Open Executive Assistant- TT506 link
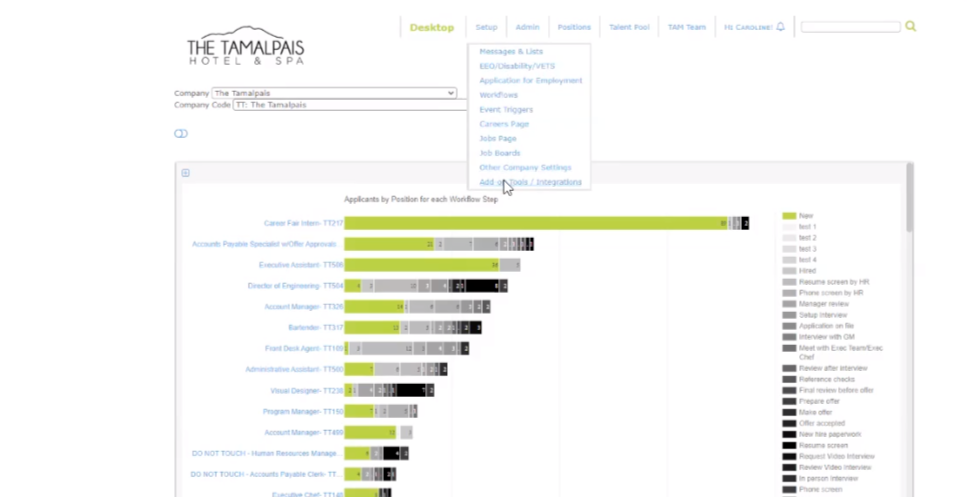Screen dimensions: 967x497 click(x=301, y=265)
